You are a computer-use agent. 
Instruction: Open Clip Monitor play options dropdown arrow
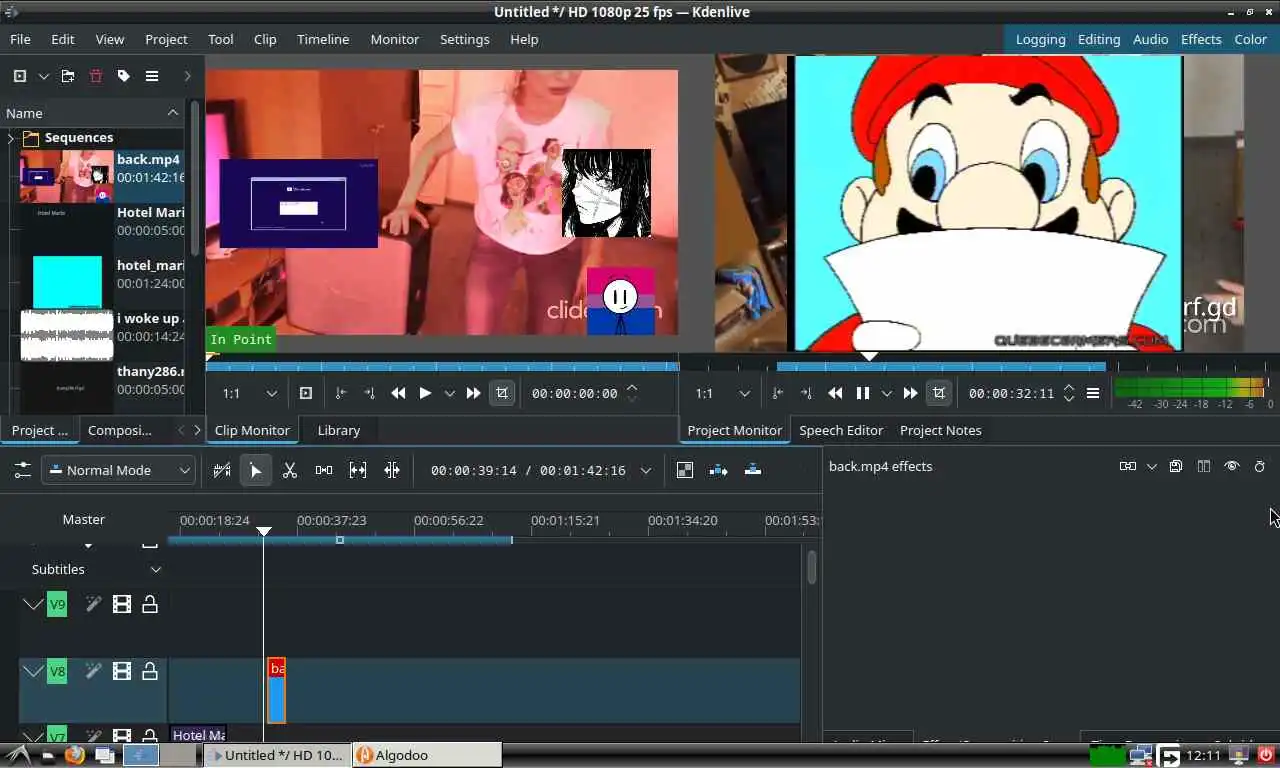coord(449,393)
